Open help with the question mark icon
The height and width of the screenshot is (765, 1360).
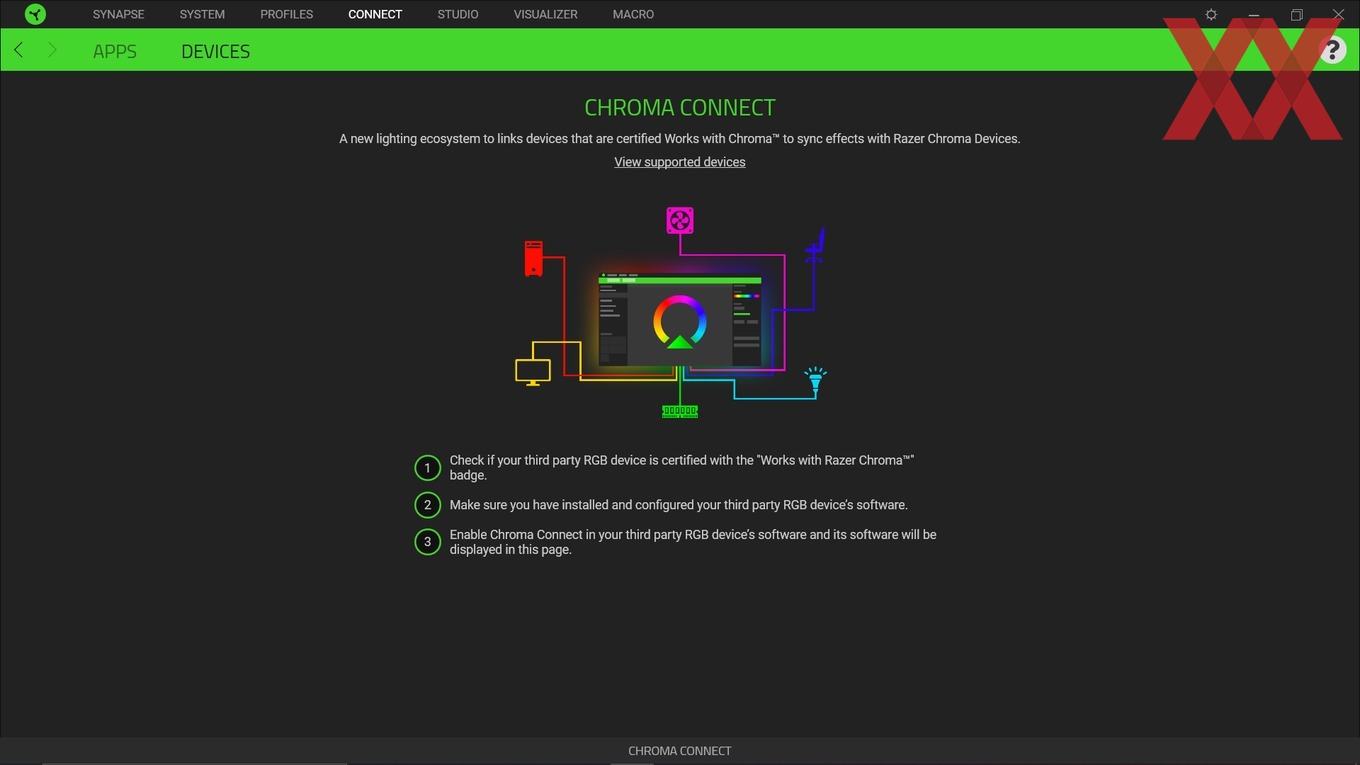[x=1332, y=50]
